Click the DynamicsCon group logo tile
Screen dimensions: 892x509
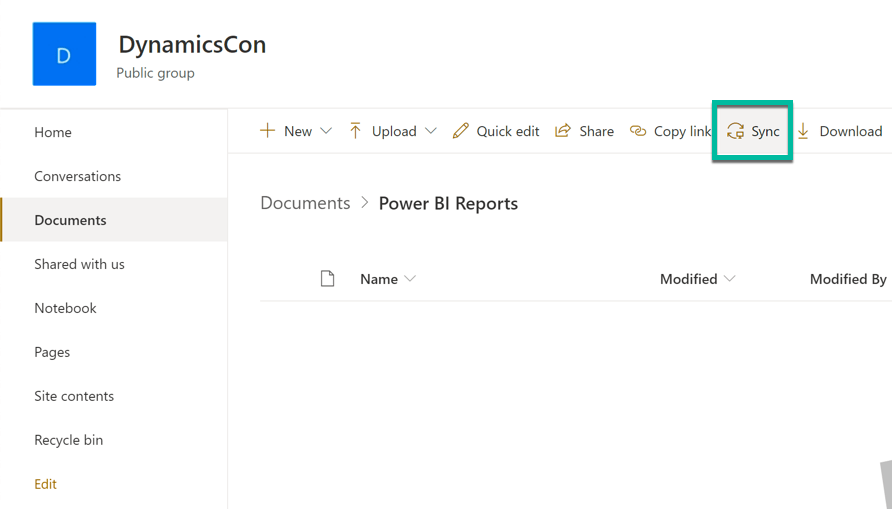tap(64, 54)
